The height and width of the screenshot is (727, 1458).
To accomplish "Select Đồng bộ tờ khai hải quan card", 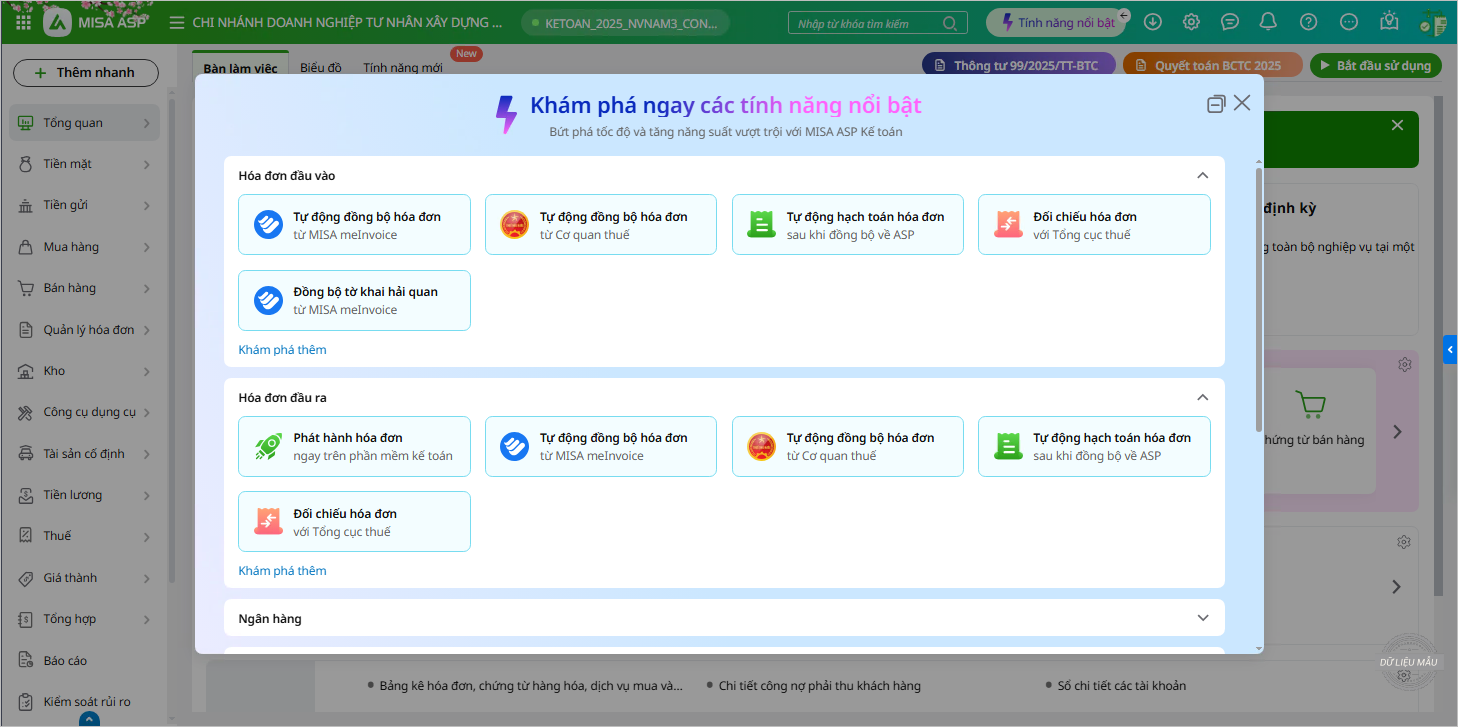I will click(354, 300).
